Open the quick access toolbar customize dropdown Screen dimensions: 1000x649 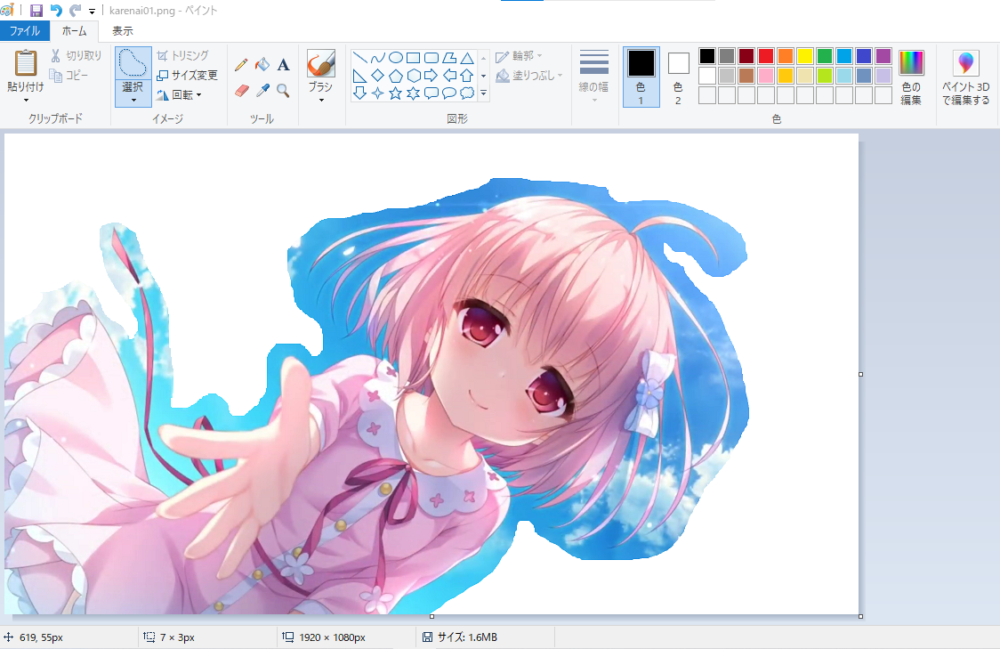click(92, 11)
